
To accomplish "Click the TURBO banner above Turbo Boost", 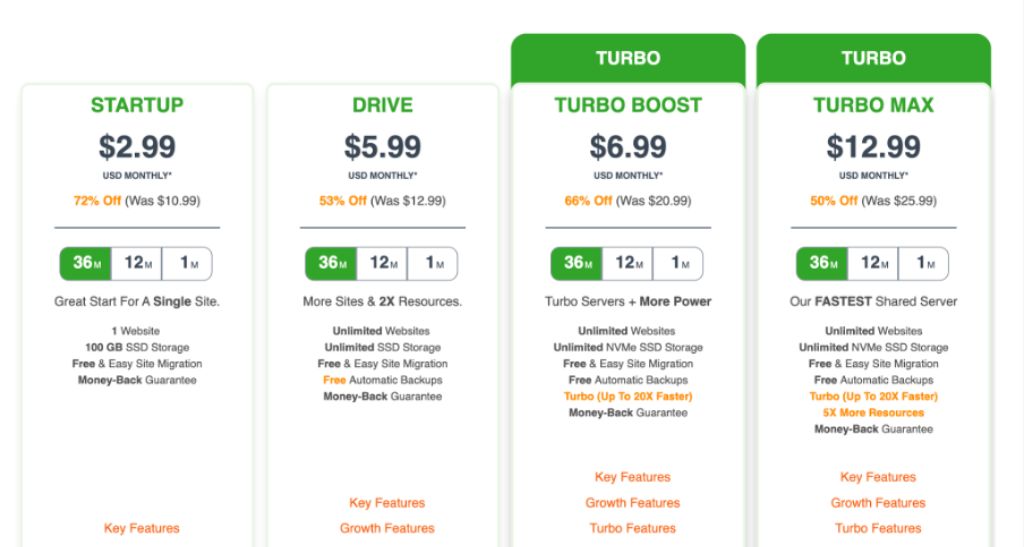I will pyautogui.click(x=628, y=58).
